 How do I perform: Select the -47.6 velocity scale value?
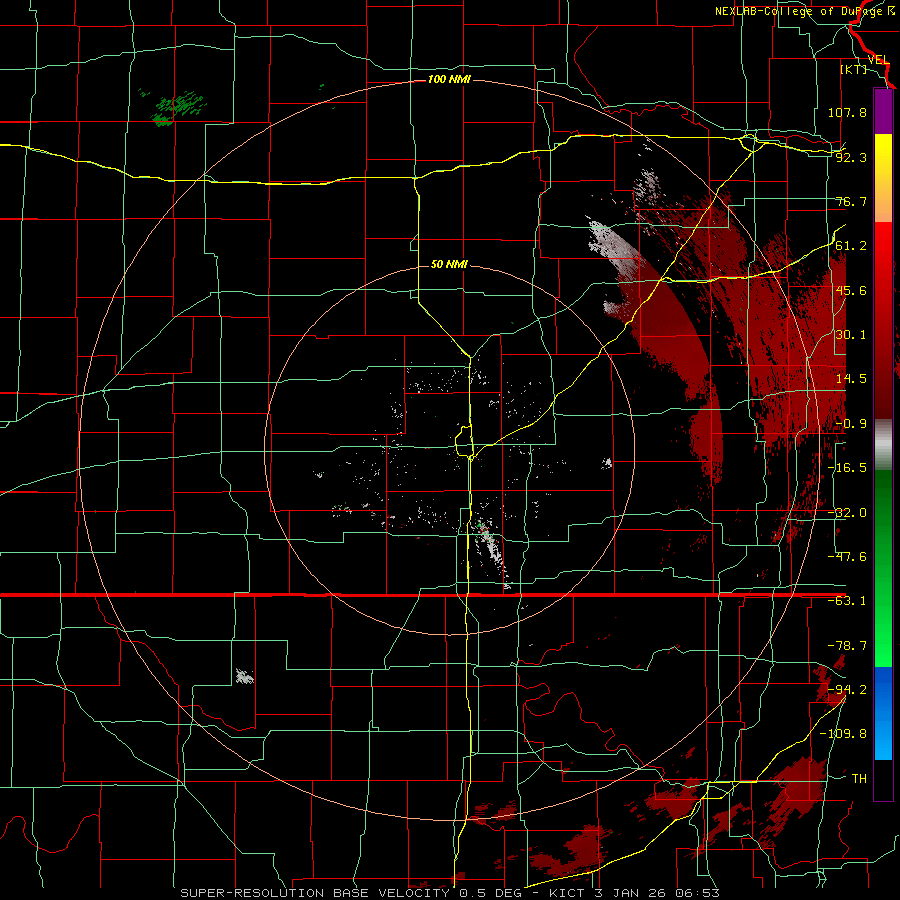(847, 557)
